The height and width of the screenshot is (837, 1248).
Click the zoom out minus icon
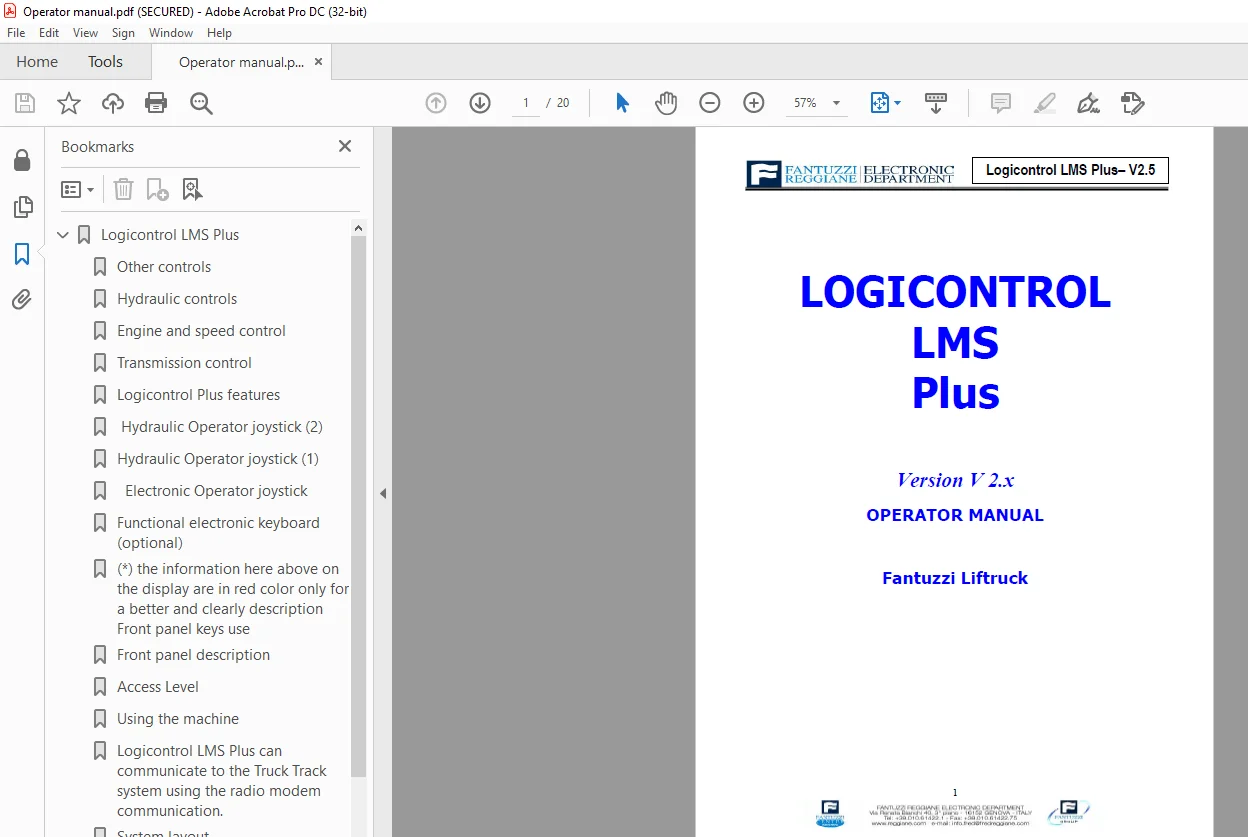pyautogui.click(x=710, y=103)
